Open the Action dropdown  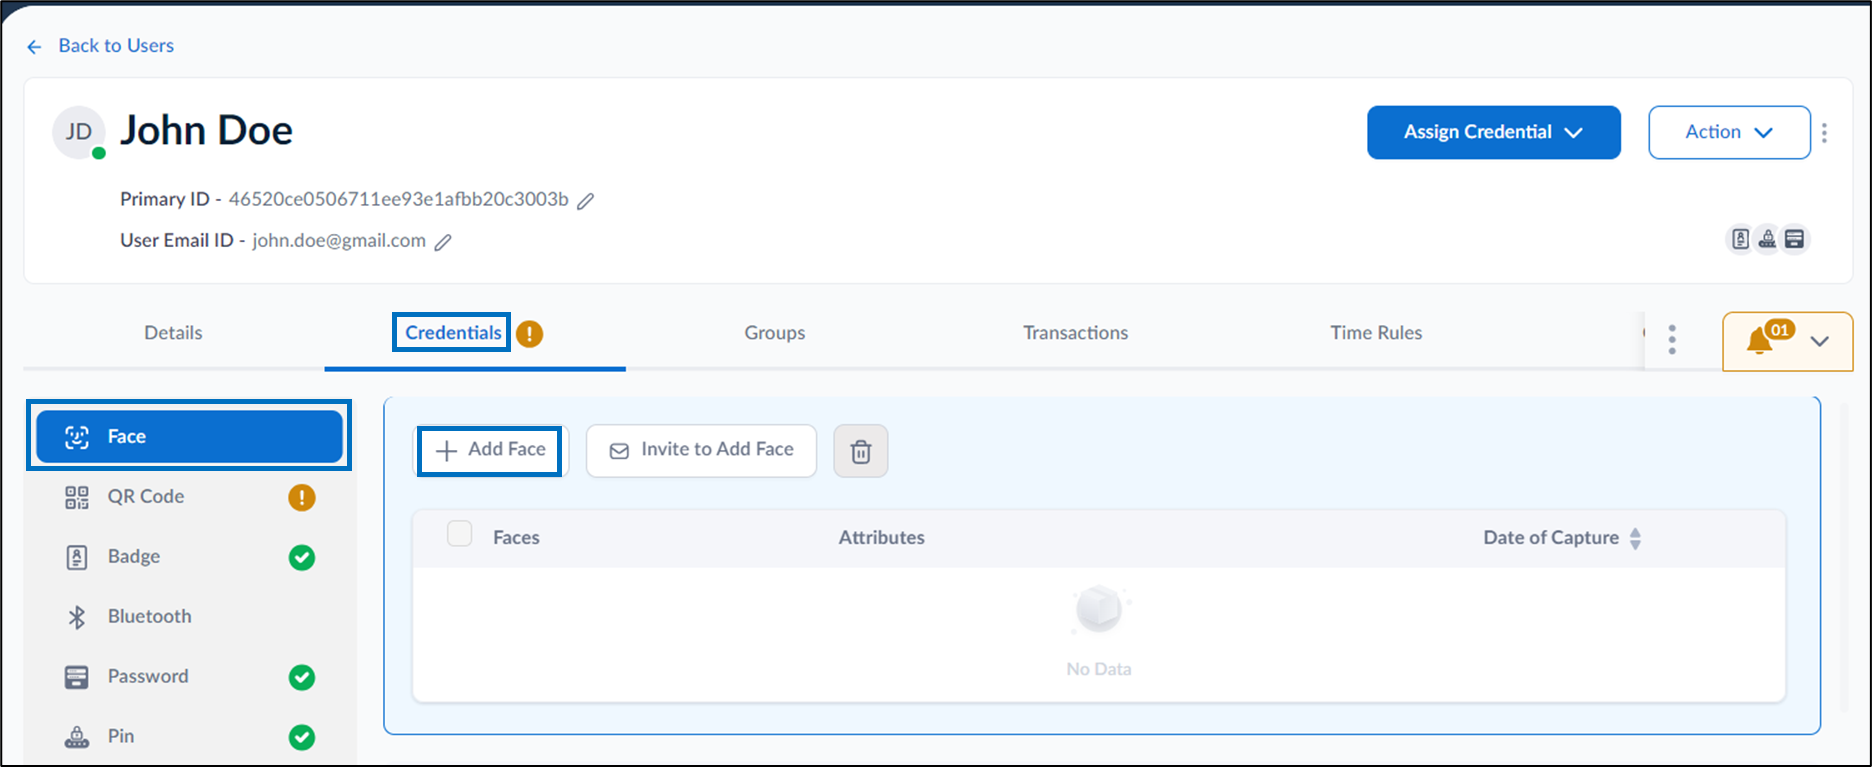[x=1728, y=132]
